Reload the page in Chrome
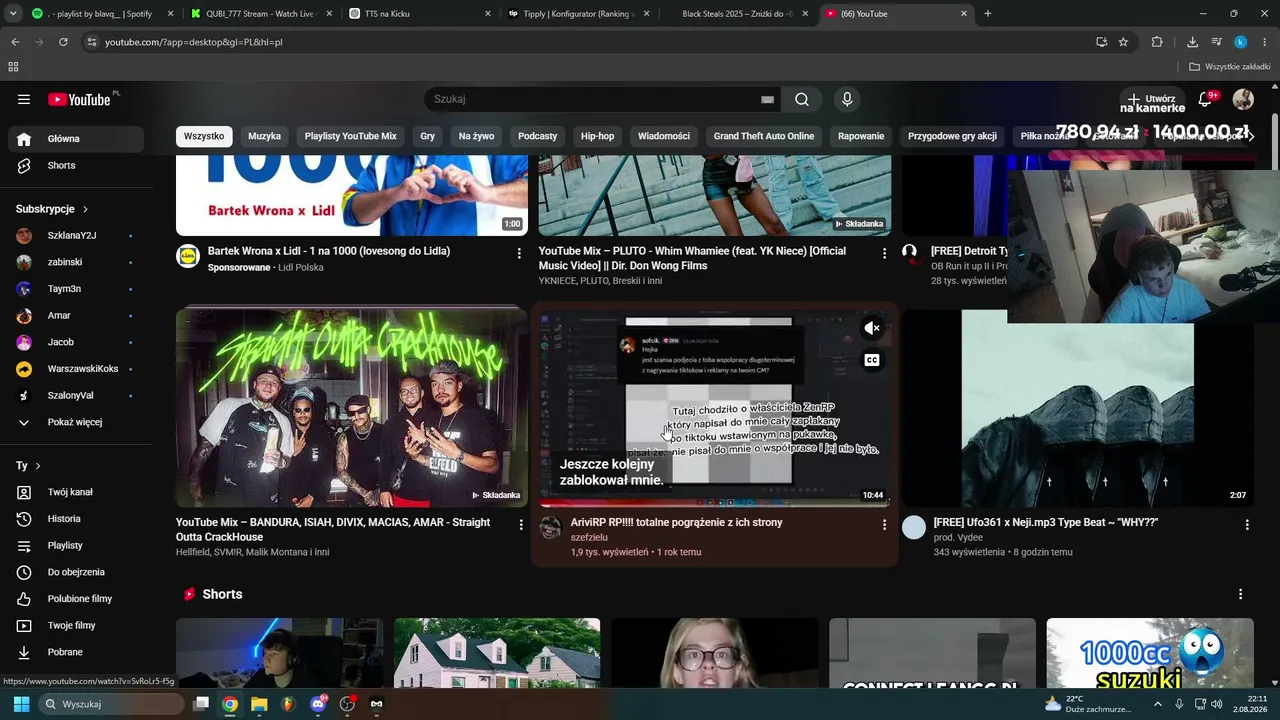Image resolution: width=1280 pixels, height=720 pixels. click(x=63, y=42)
